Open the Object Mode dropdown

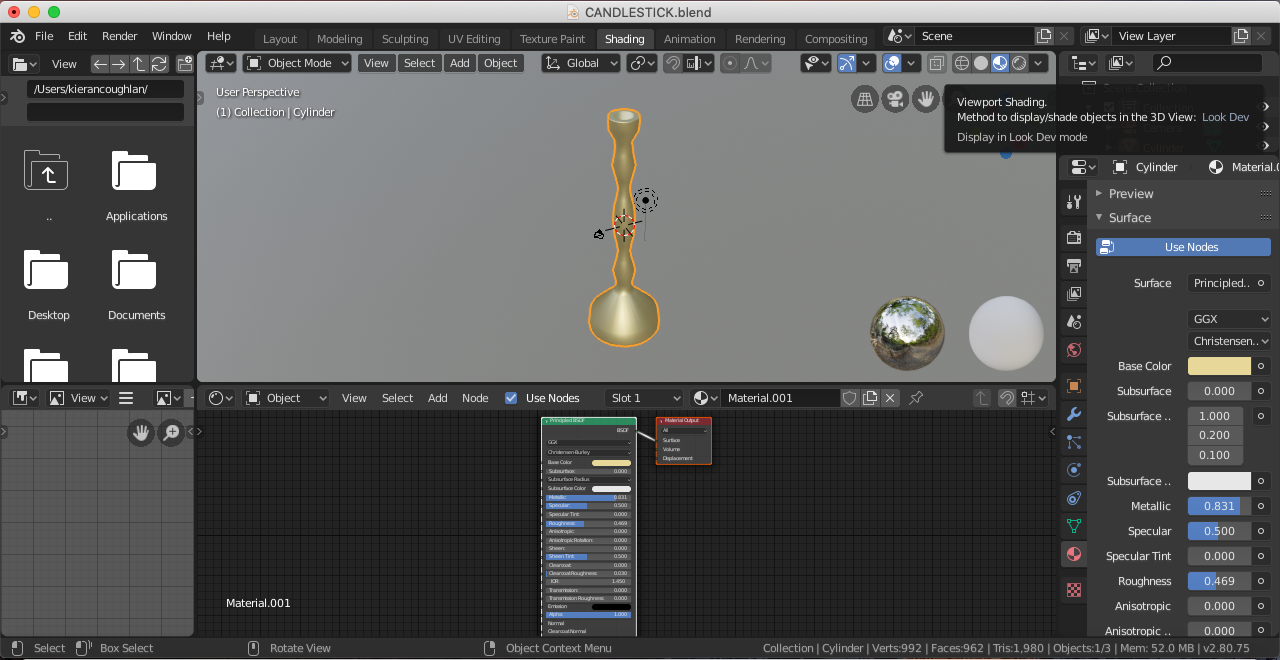(298, 63)
